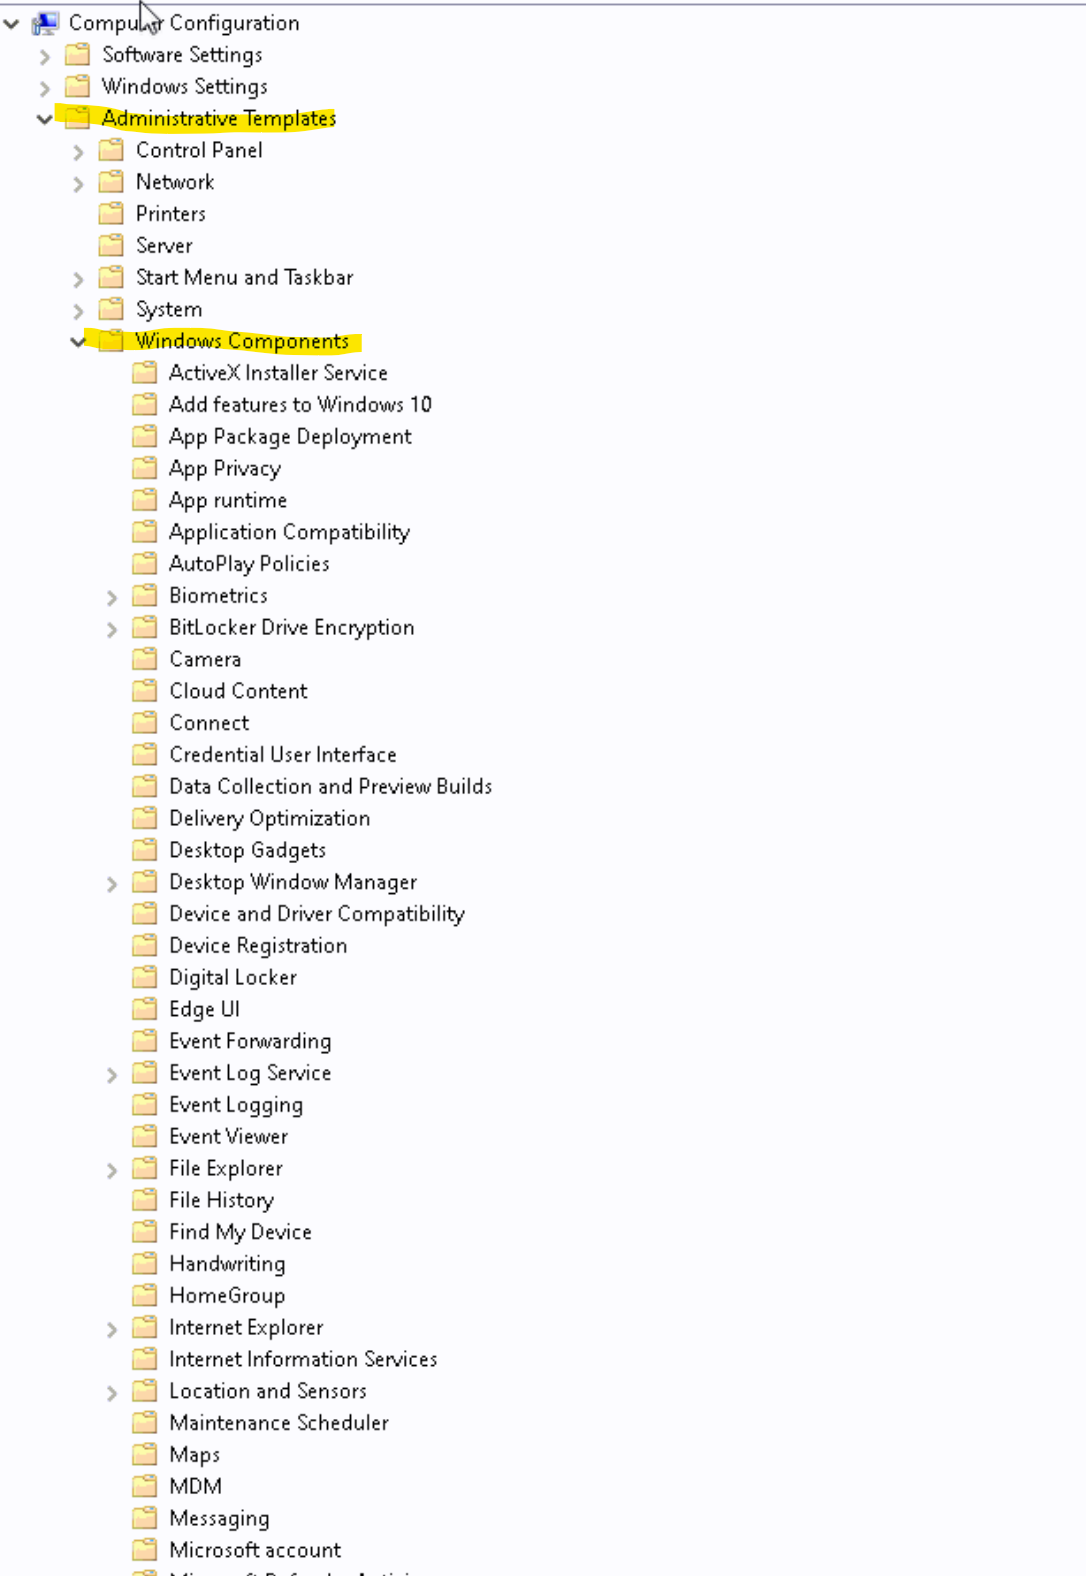
Task: Click the HomeGroup folder icon
Action: click(x=145, y=1295)
